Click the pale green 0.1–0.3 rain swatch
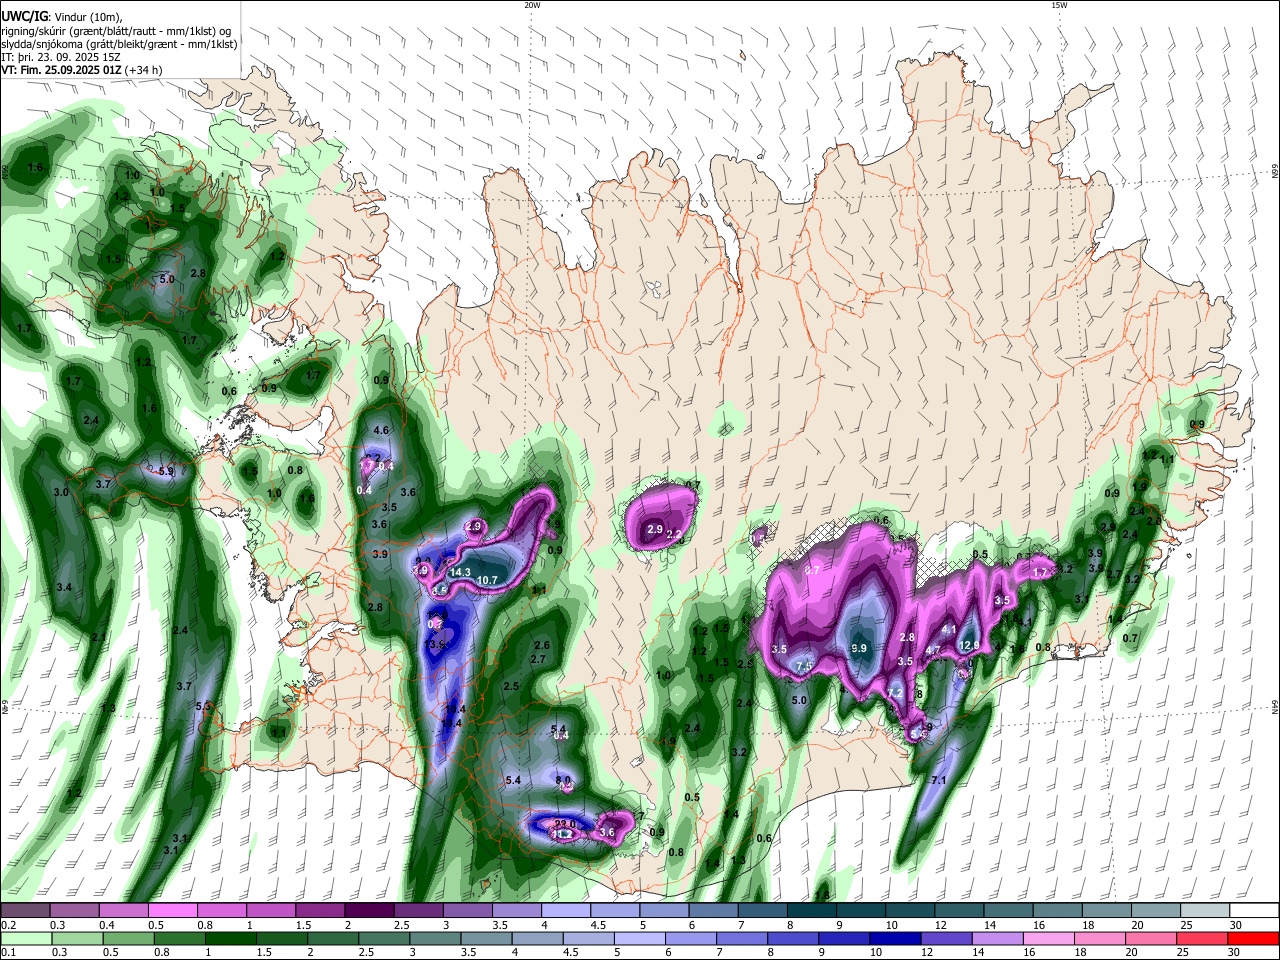This screenshot has width=1280, height=960. (25, 938)
